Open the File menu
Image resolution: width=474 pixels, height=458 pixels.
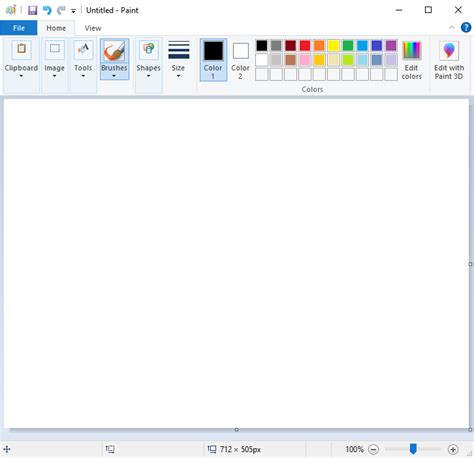(19, 28)
